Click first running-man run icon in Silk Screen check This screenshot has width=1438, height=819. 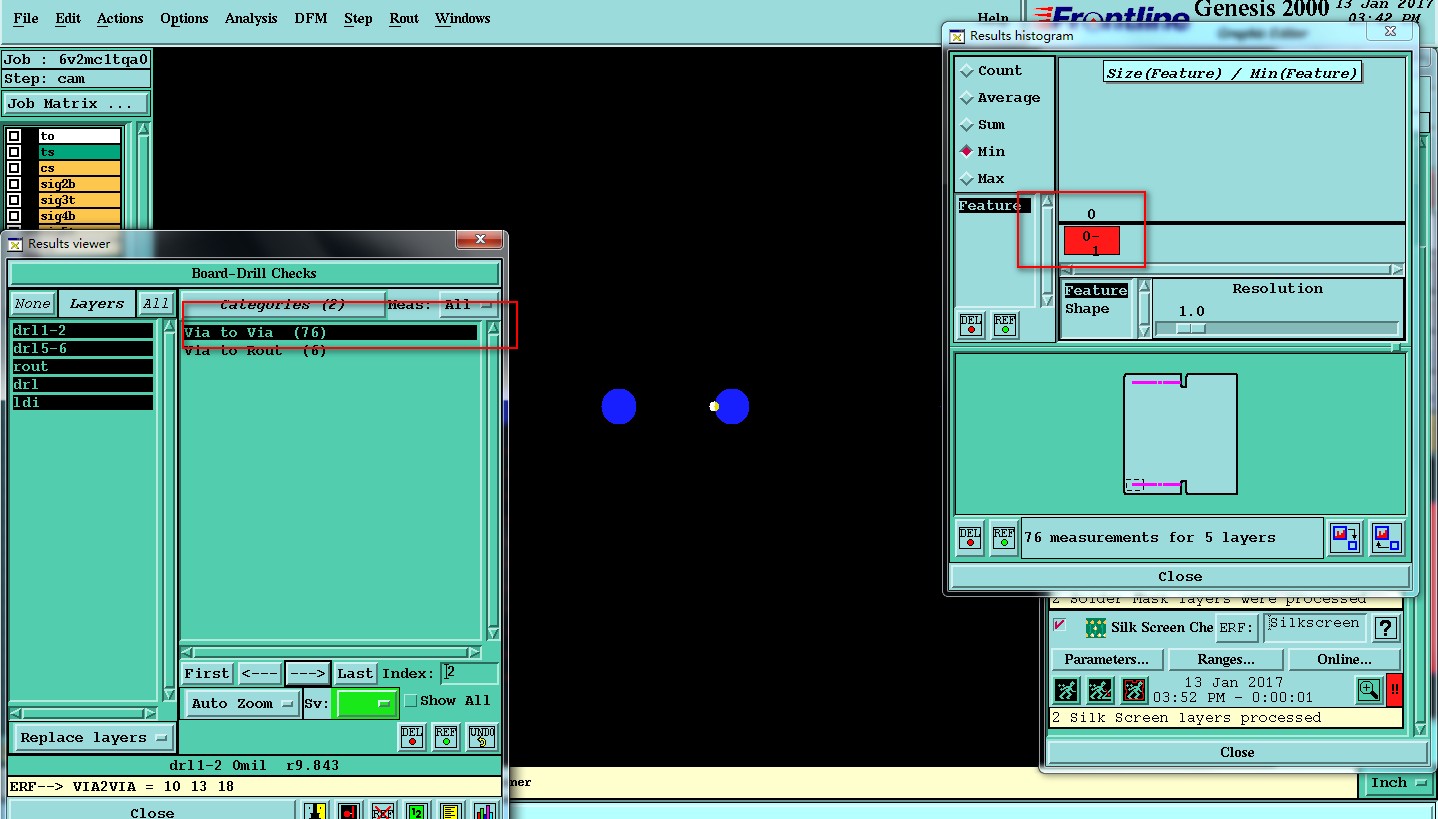pos(1066,690)
